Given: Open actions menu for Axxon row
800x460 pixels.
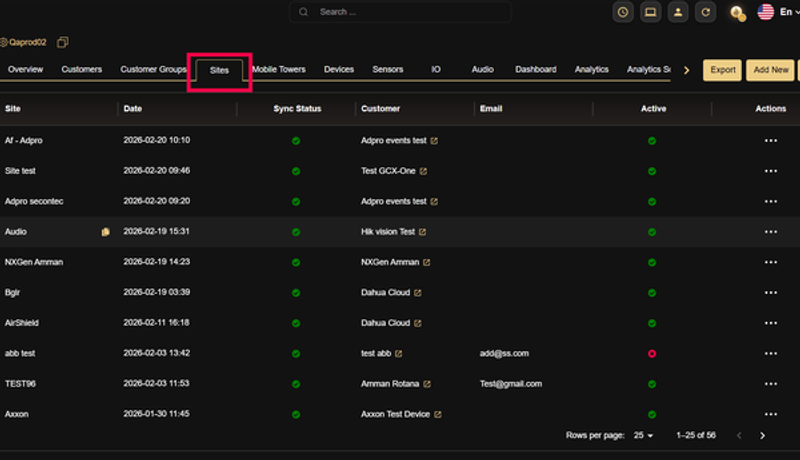Looking at the screenshot, I should tap(770, 415).
